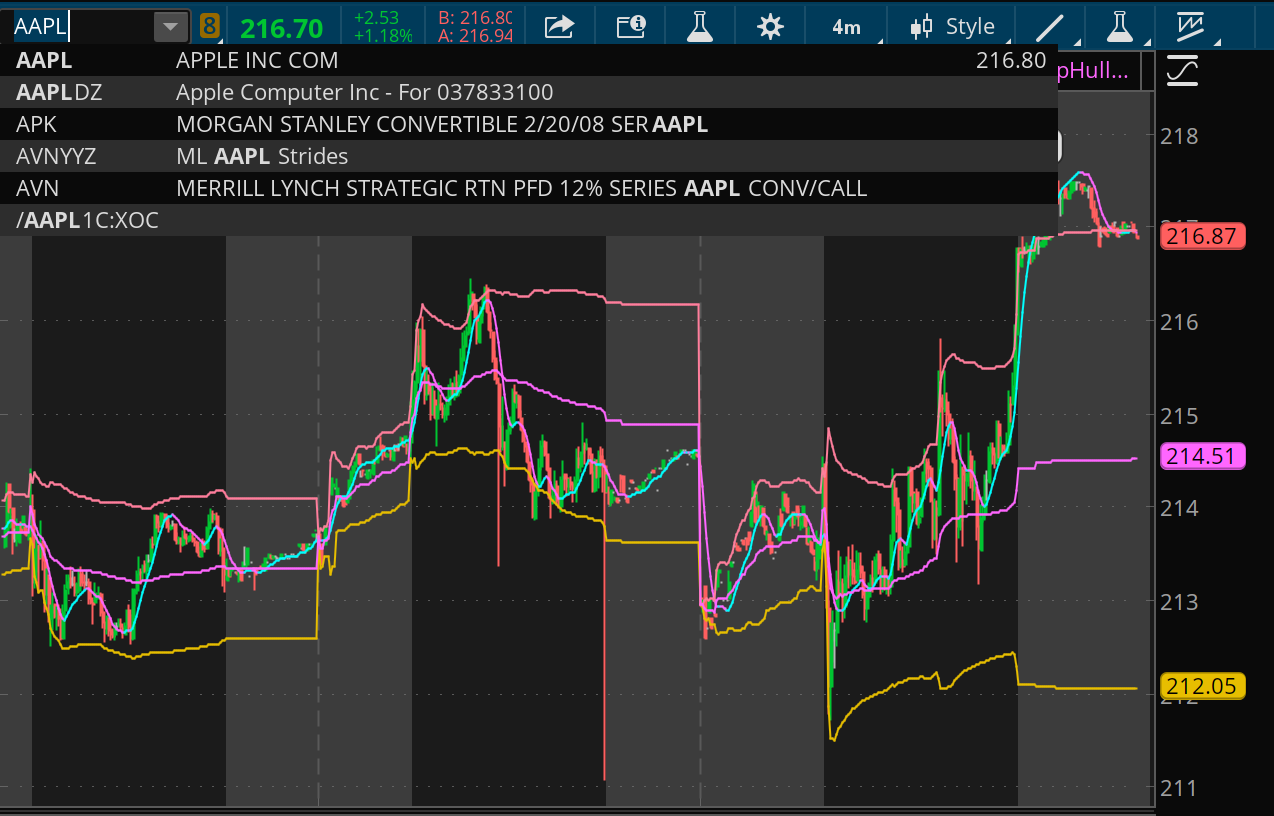Select AVN Merrill Lynch Strategic suggestion
Image resolution: width=1274 pixels, height=816 pixels.
click(529, 188)
